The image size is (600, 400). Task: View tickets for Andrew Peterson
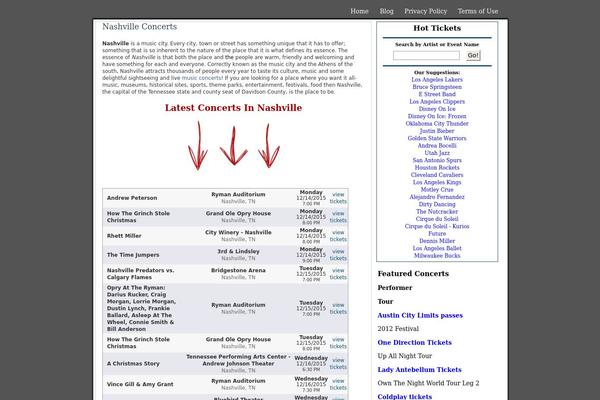338,198
